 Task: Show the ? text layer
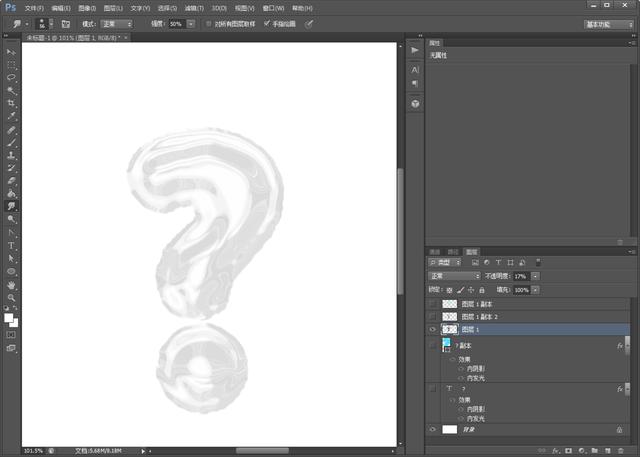433,388
